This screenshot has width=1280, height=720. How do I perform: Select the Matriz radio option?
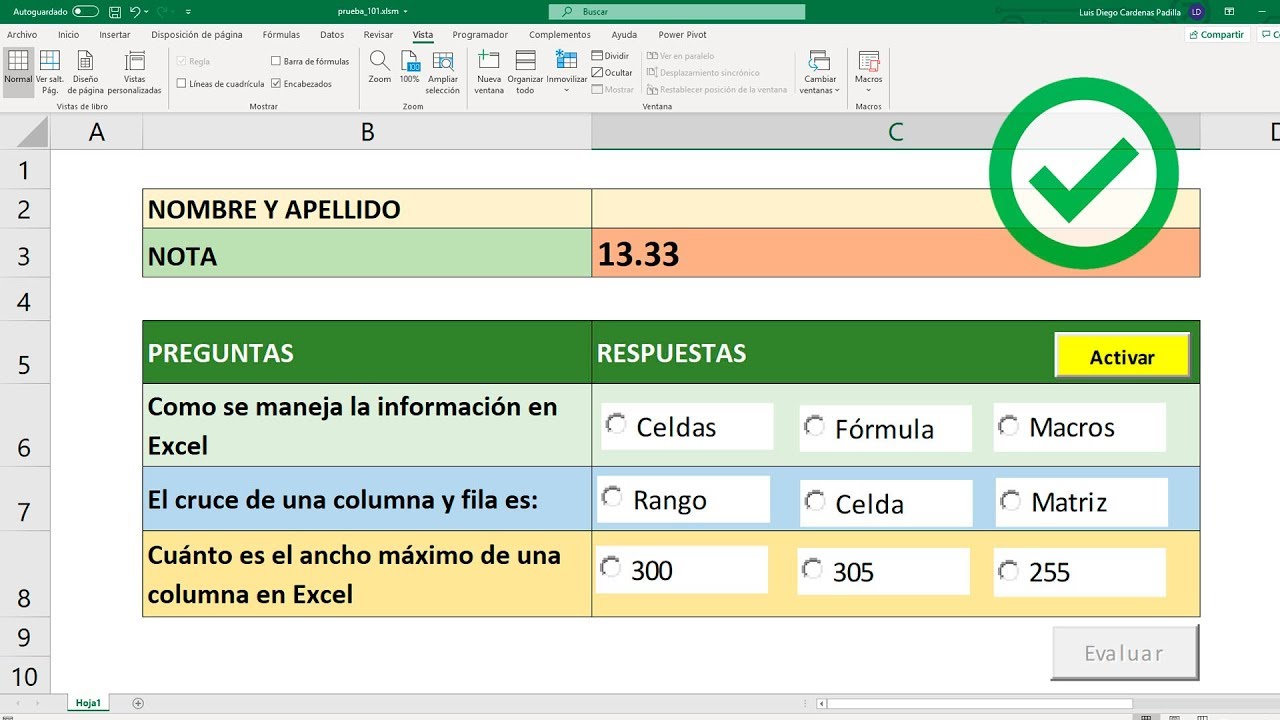tap(1010, 499)
